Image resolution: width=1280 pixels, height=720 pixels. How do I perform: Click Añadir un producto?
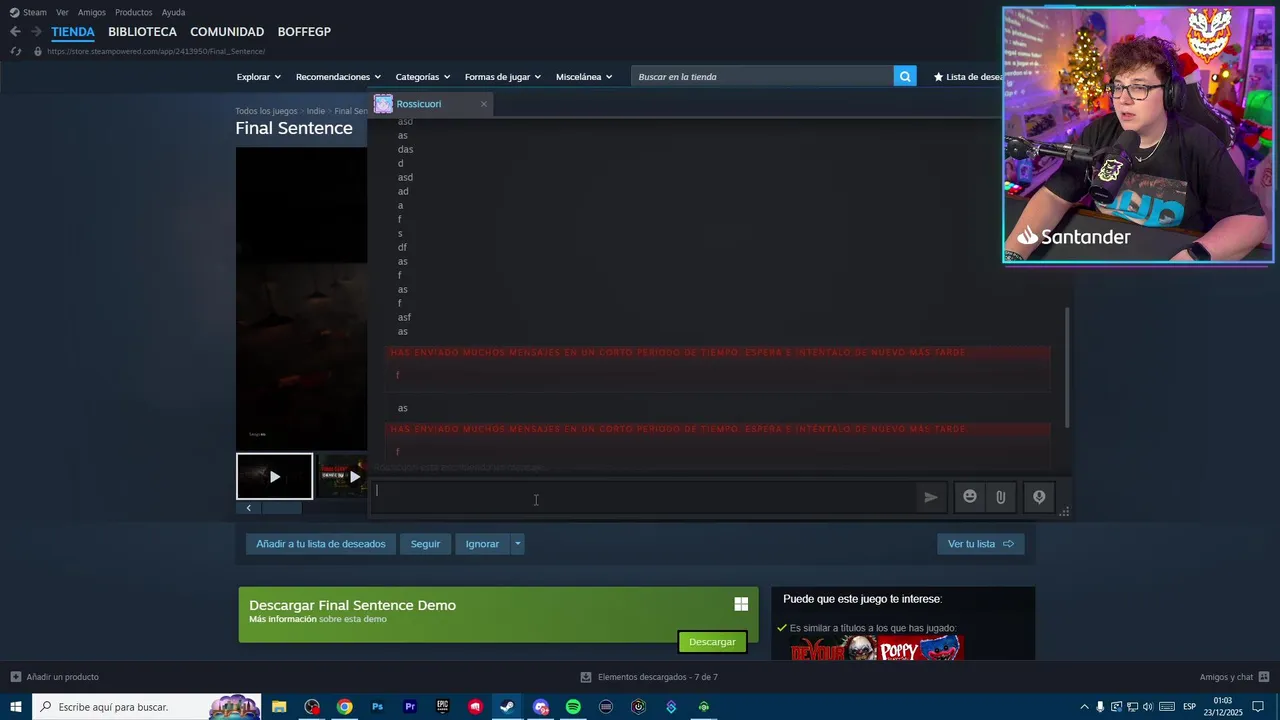[55, 677]
